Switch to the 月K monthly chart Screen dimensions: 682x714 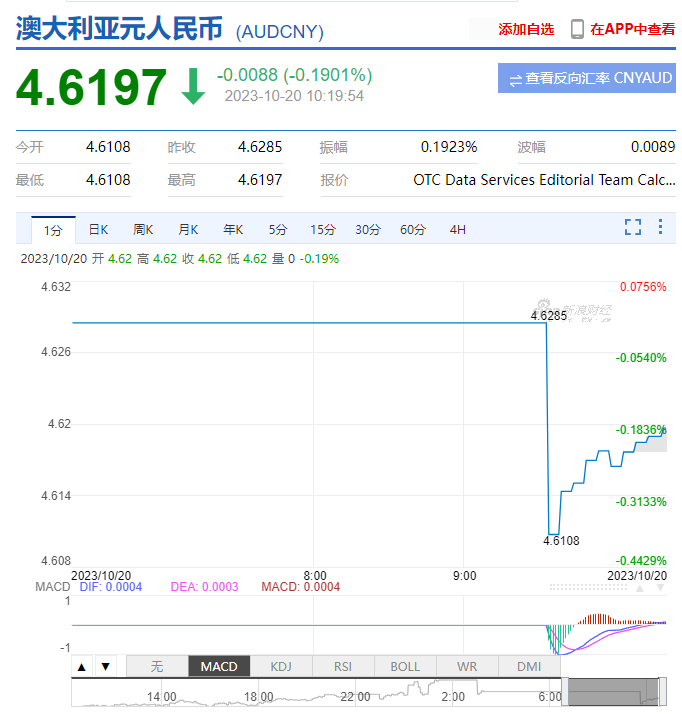click(x=188, y=230)
